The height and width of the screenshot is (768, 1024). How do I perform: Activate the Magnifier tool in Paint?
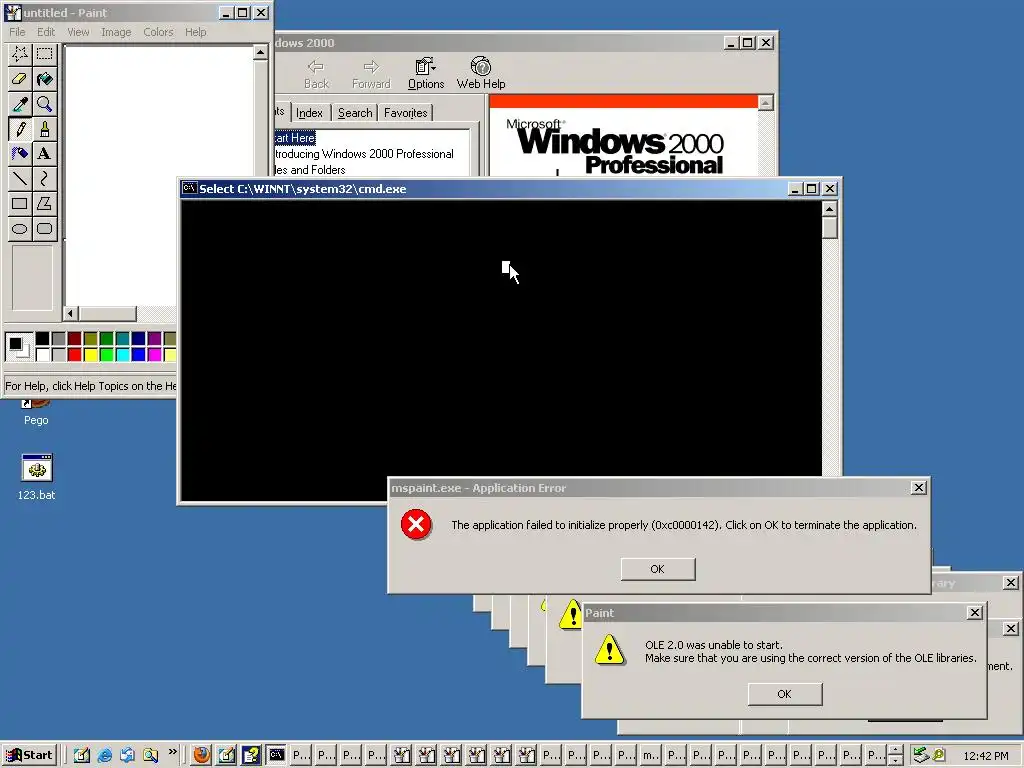coord(44,103)
